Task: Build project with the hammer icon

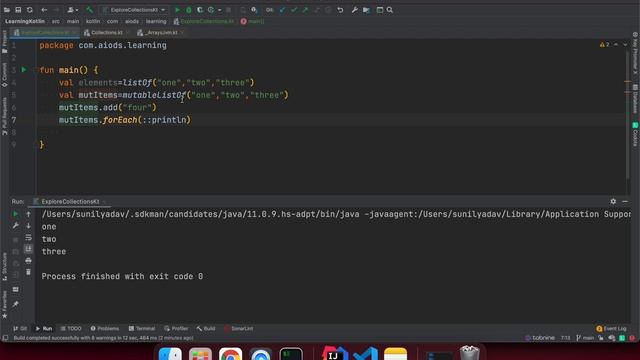Action: 89,10
